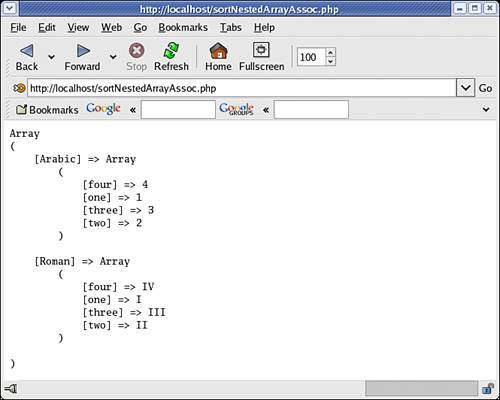Expand the address bar URL dropdown
The width and height of the screenshot is (500, 400).
pyautogui.click(x=465, y=88)
